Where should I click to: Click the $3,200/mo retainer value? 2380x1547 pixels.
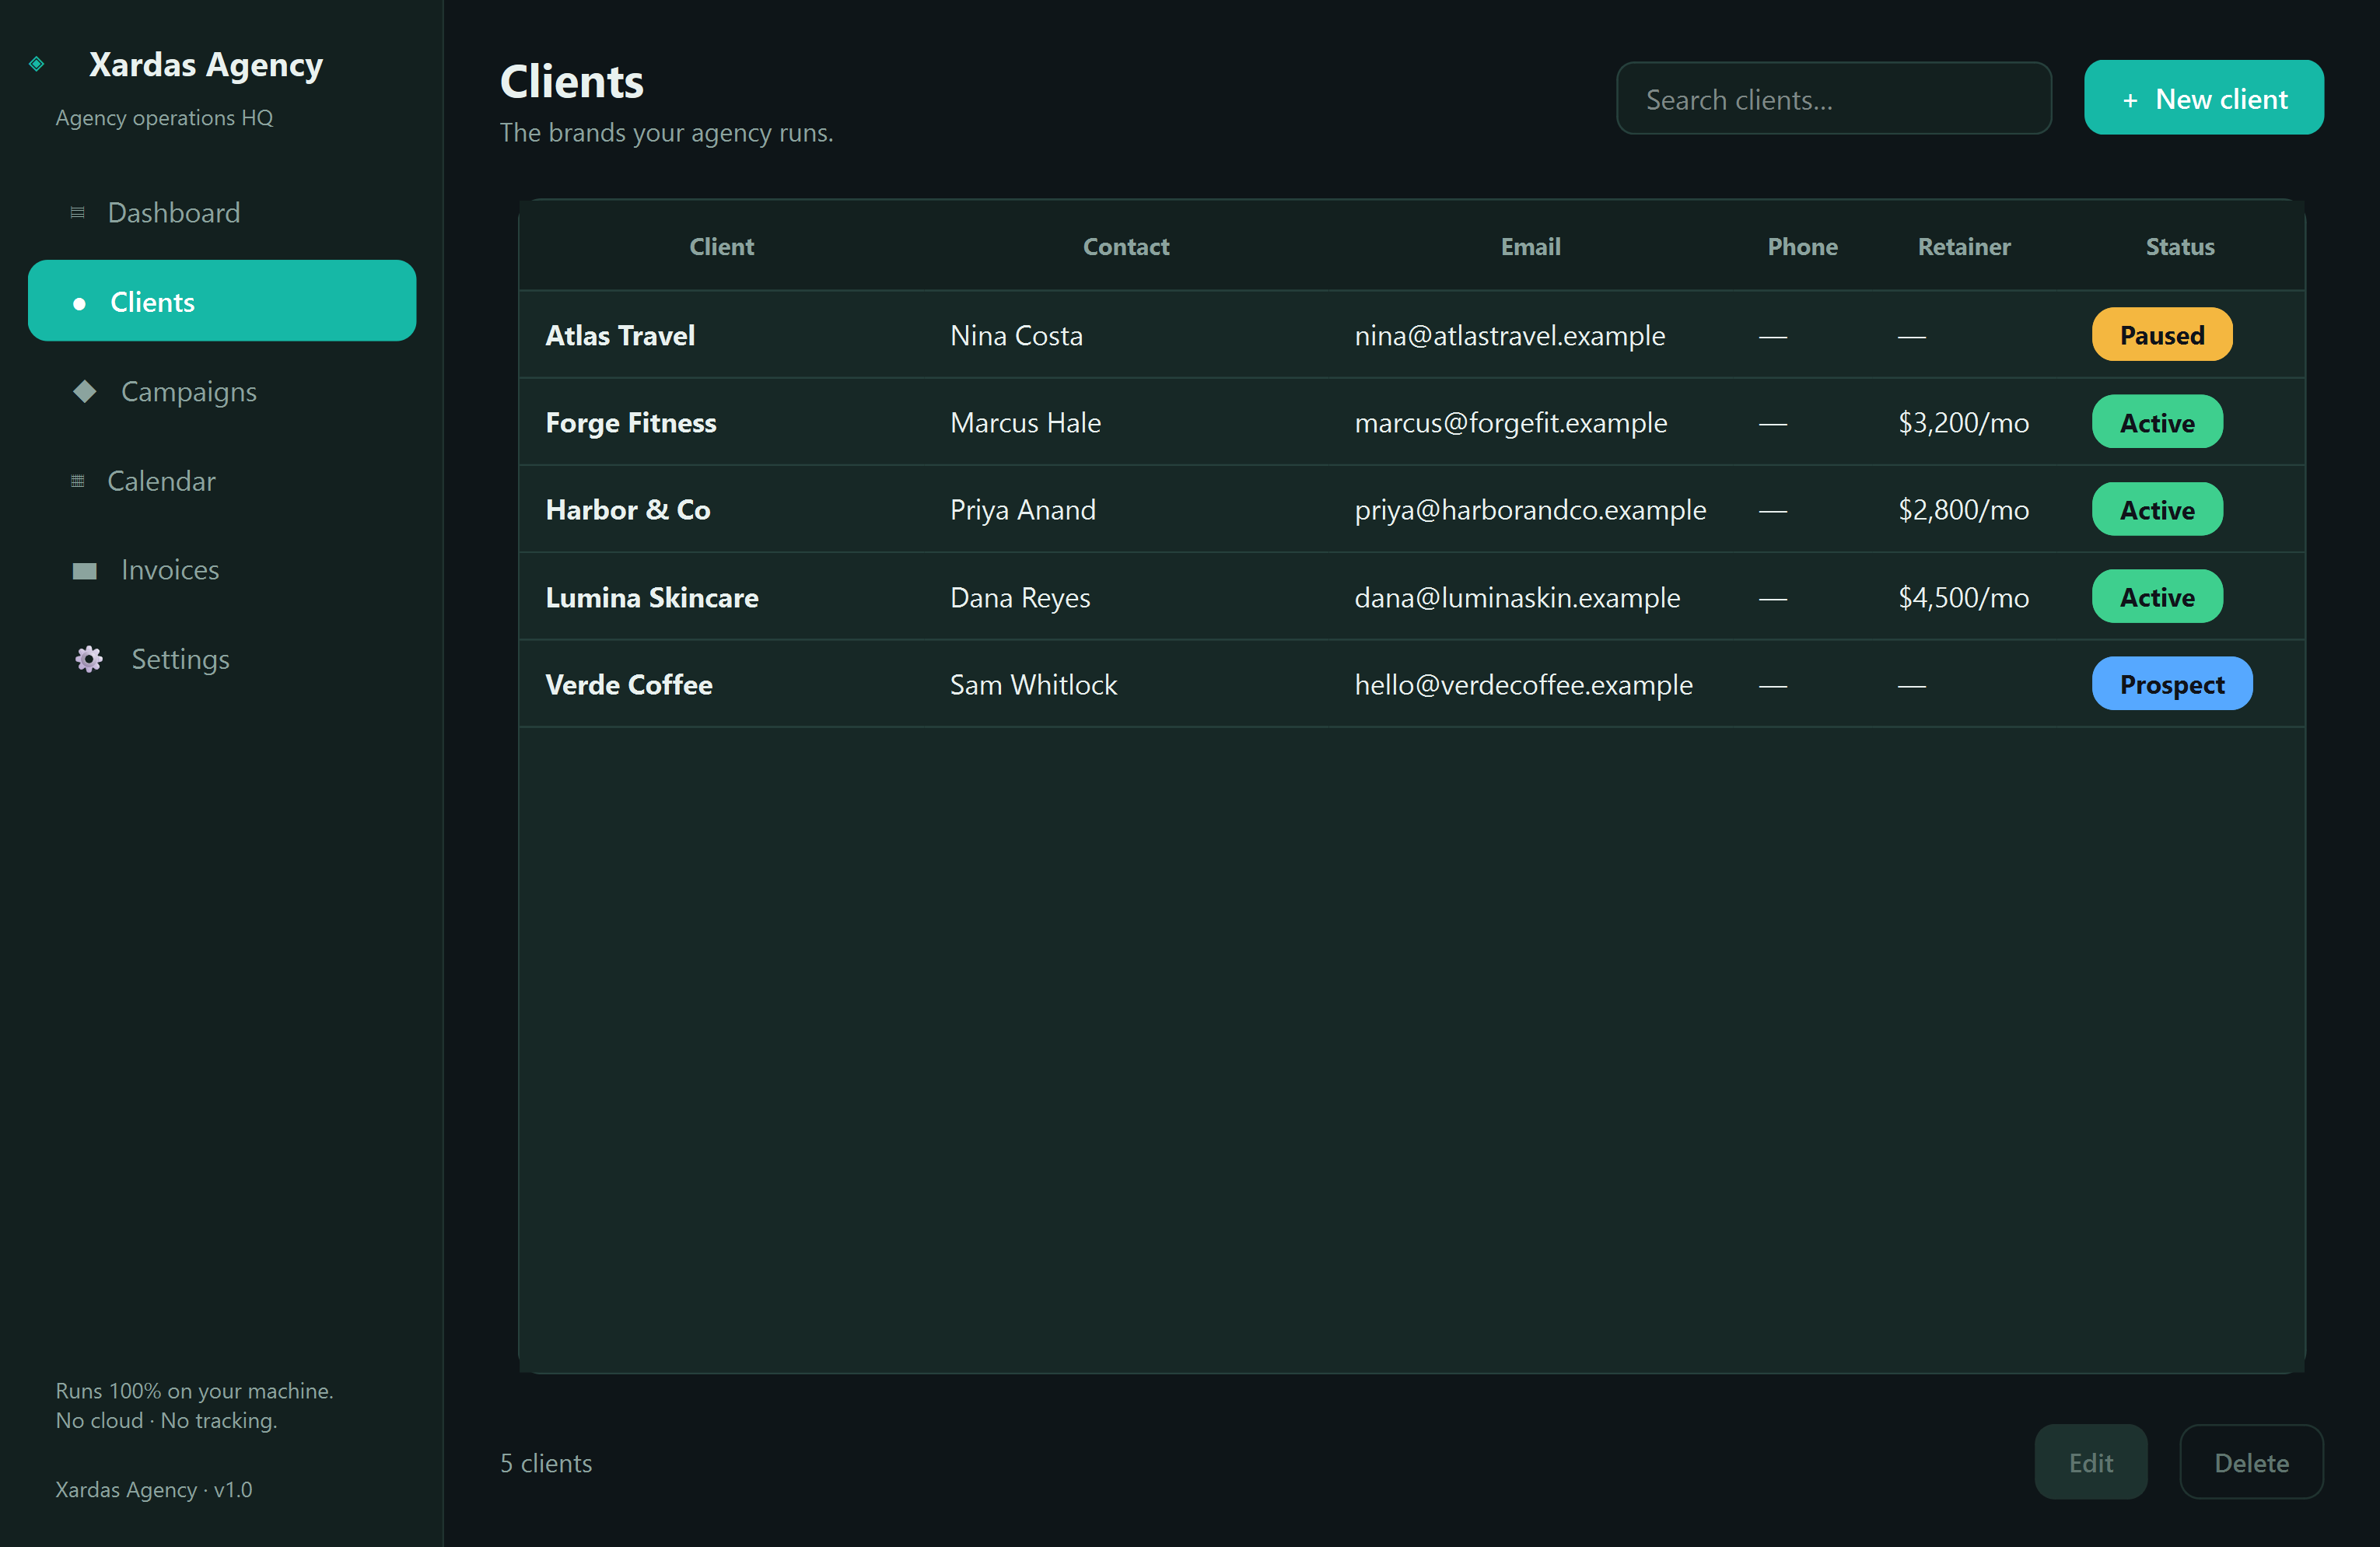point(1963,423)
